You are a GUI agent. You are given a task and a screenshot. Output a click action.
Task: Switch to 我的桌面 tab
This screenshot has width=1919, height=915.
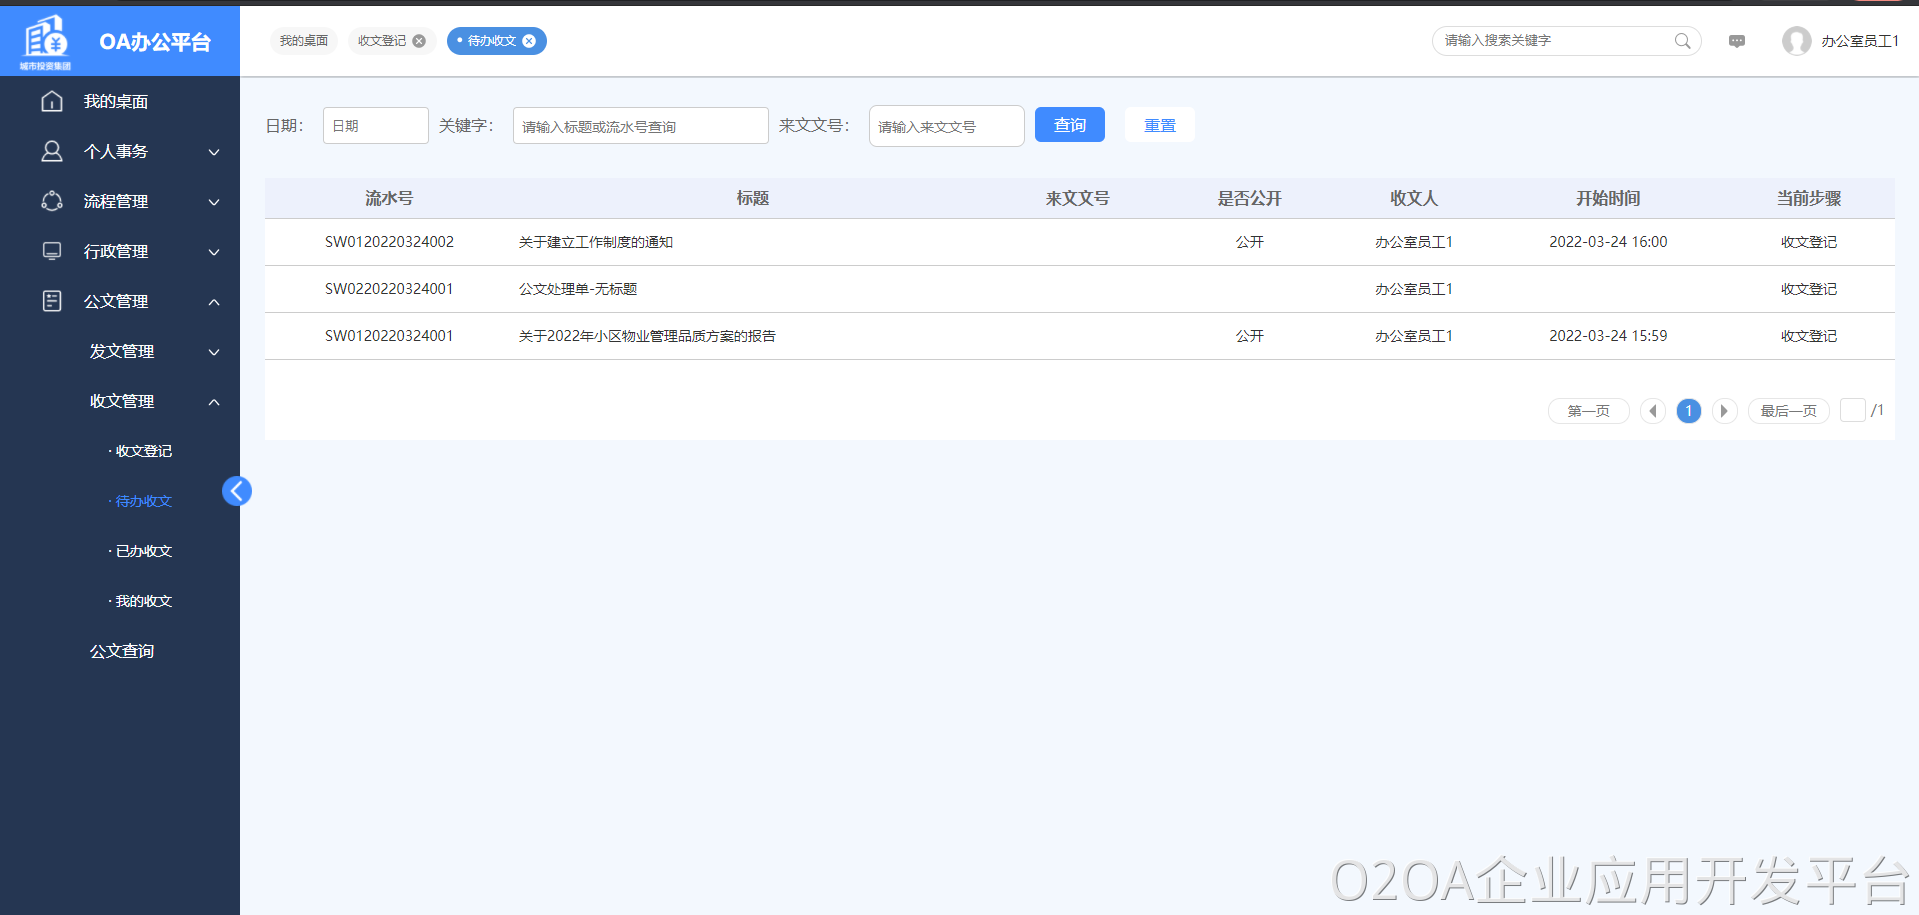point(304,41)
